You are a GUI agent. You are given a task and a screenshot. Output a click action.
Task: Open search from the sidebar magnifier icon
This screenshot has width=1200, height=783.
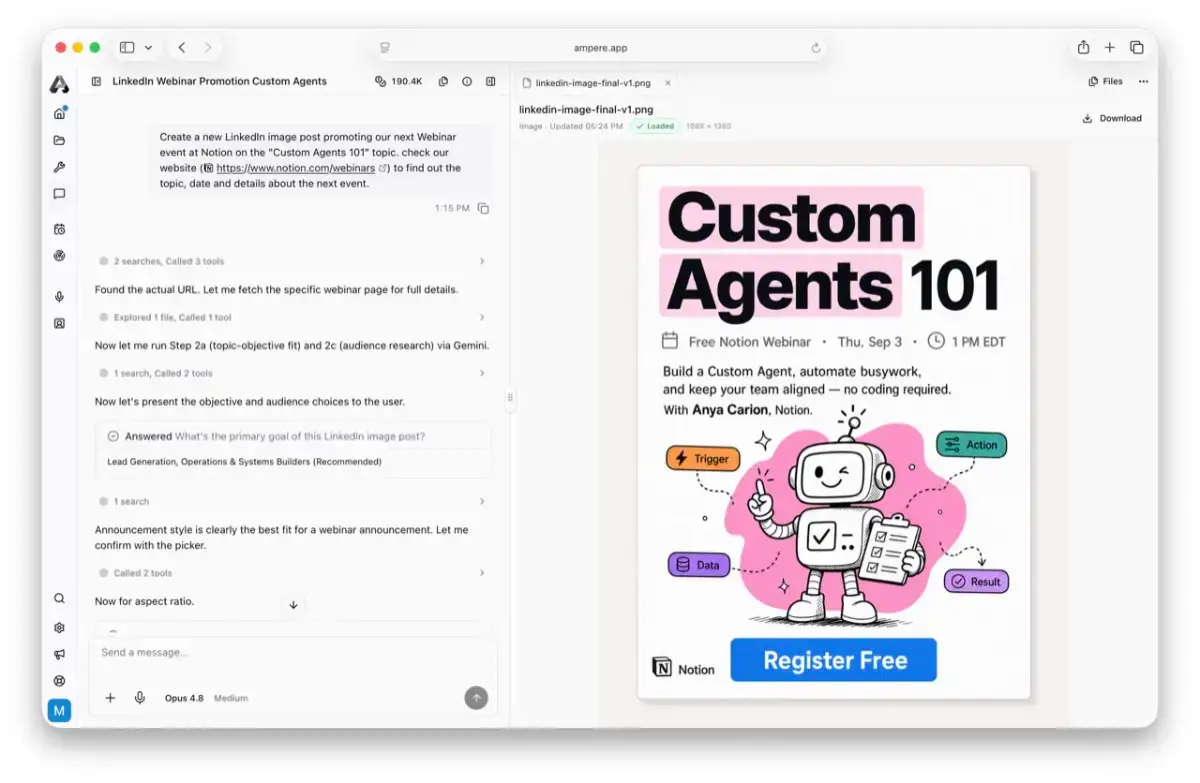(60, 599)
